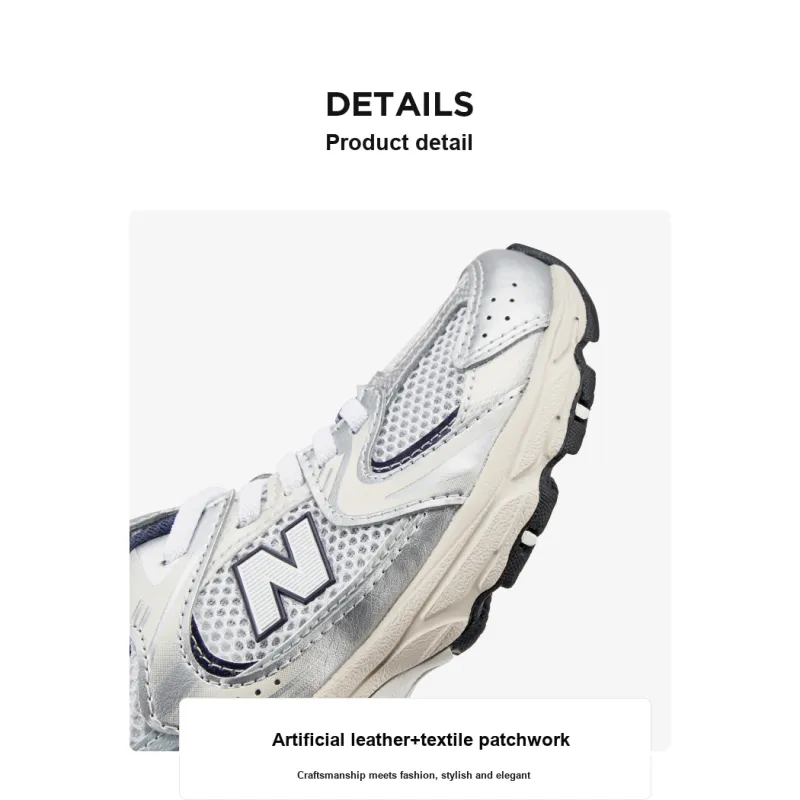Image resolution: width=800 pixels, height=800 pixels.
Task: Click the upper white insert tab on the outsole
Action: tap(581, 412)
